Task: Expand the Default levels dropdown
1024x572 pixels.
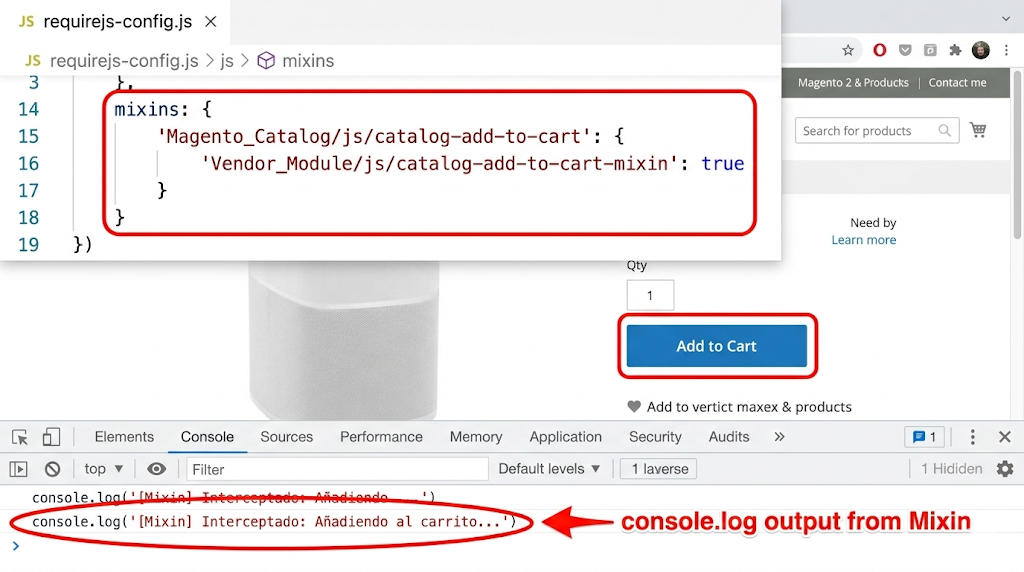Action: pyautogui.click(x=549, y=469)
